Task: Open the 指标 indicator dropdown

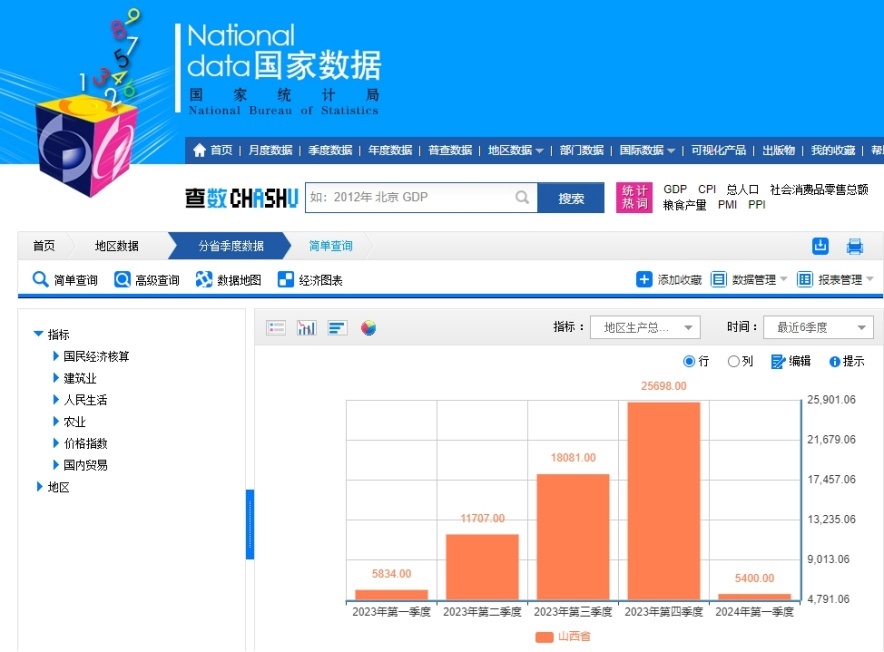Action: (x=645, y=327)
